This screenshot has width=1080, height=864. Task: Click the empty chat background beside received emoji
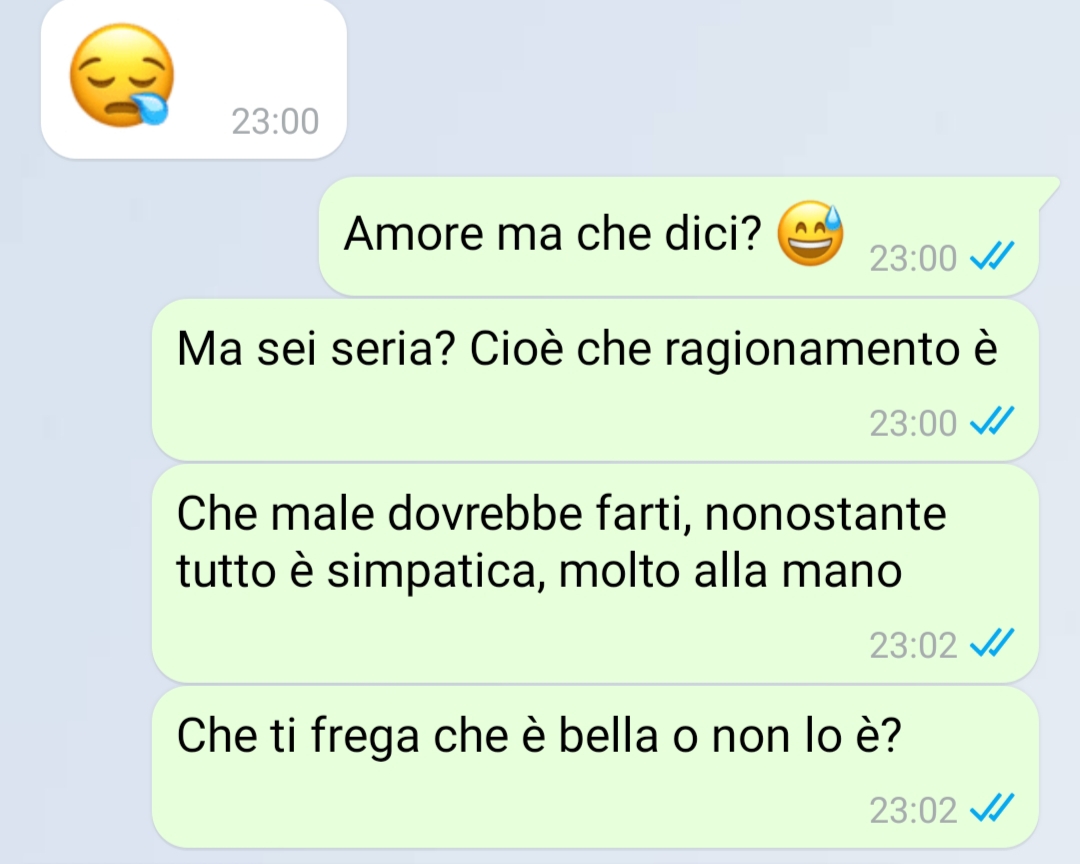click(x=689, y=83)
